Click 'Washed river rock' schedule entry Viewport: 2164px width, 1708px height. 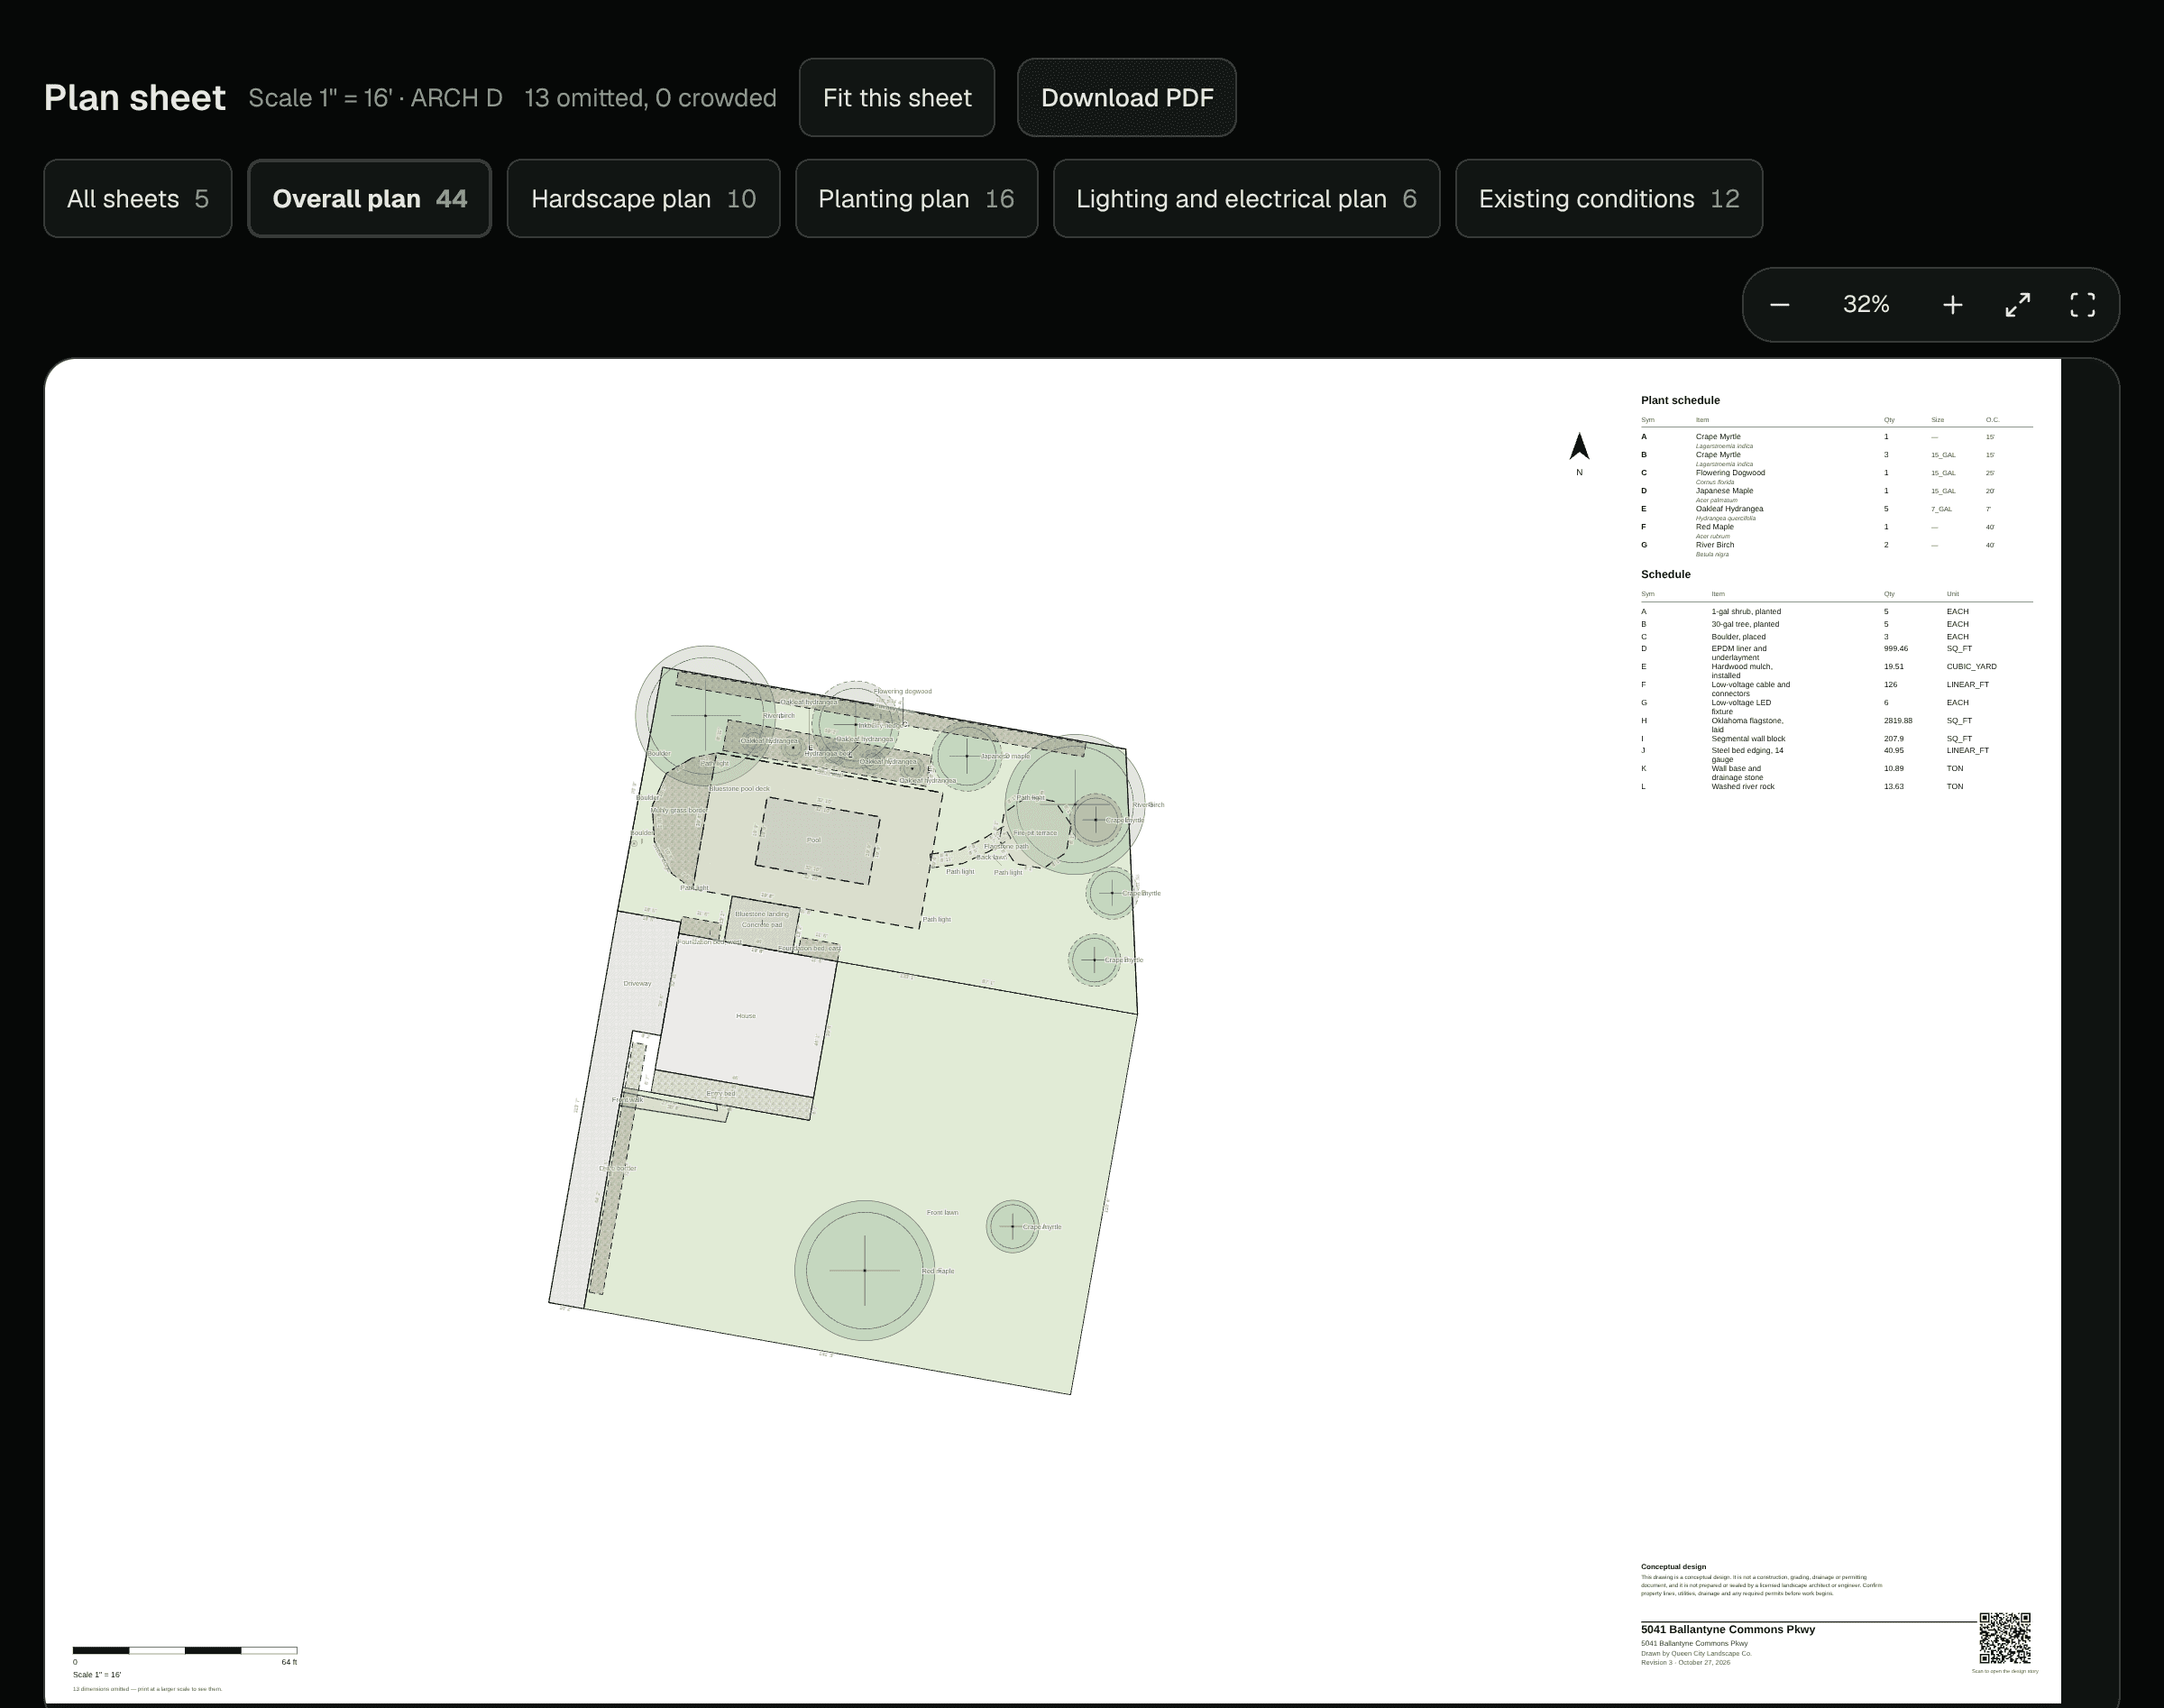(1743, 787)
